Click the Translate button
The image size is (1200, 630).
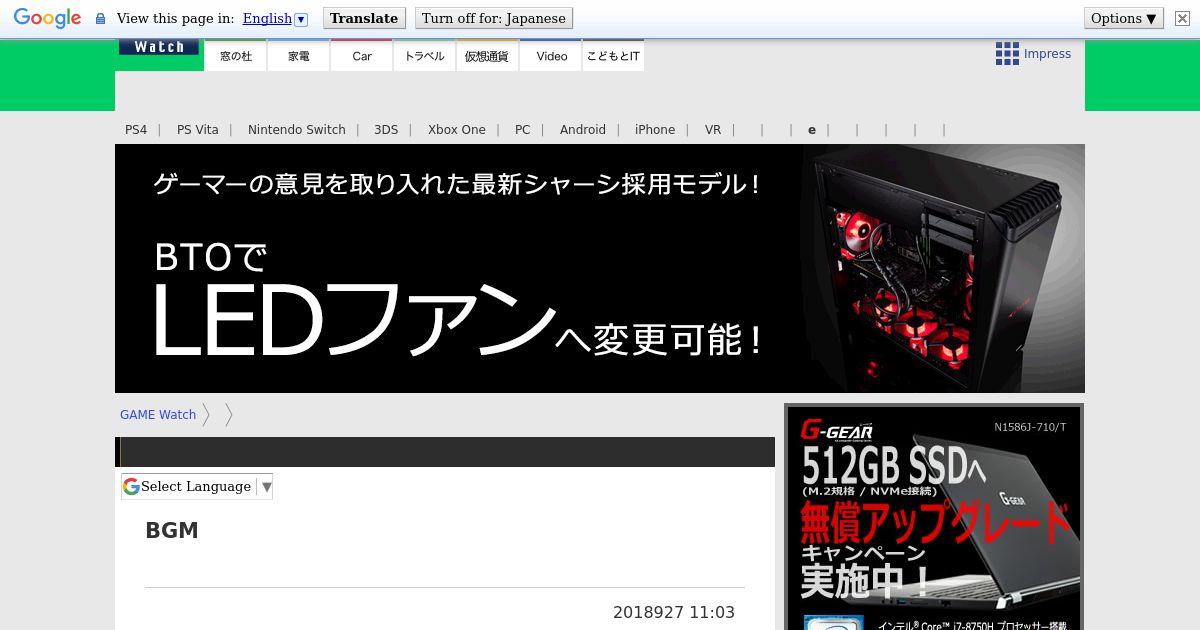click(364, 18)
